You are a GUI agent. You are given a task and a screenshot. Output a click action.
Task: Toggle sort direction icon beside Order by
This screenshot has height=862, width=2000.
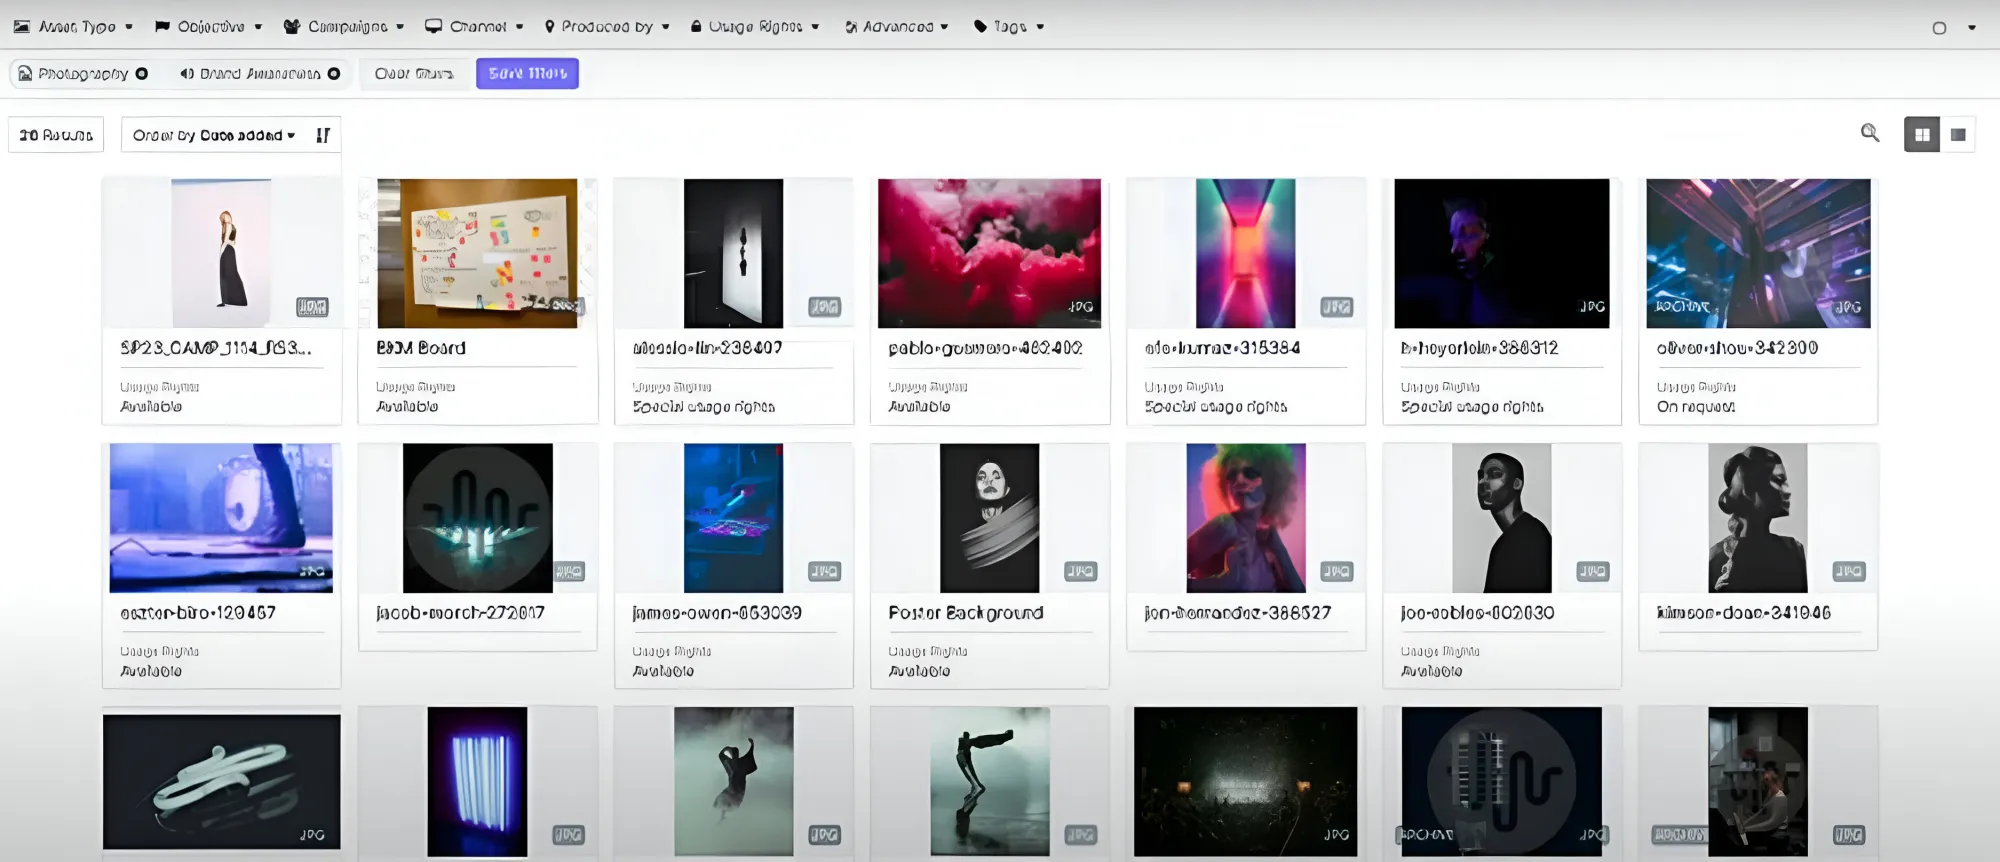[x=323, y=135]
